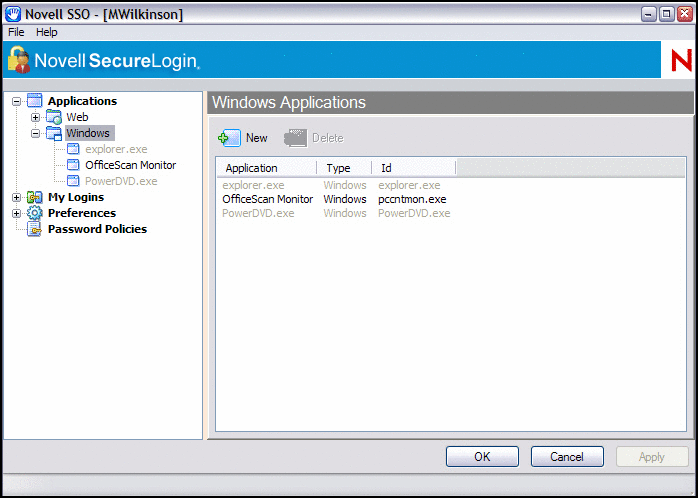Open the Help menu
Image resolution: width=698 pixels, height=498 pixels.
coord(47,32)
